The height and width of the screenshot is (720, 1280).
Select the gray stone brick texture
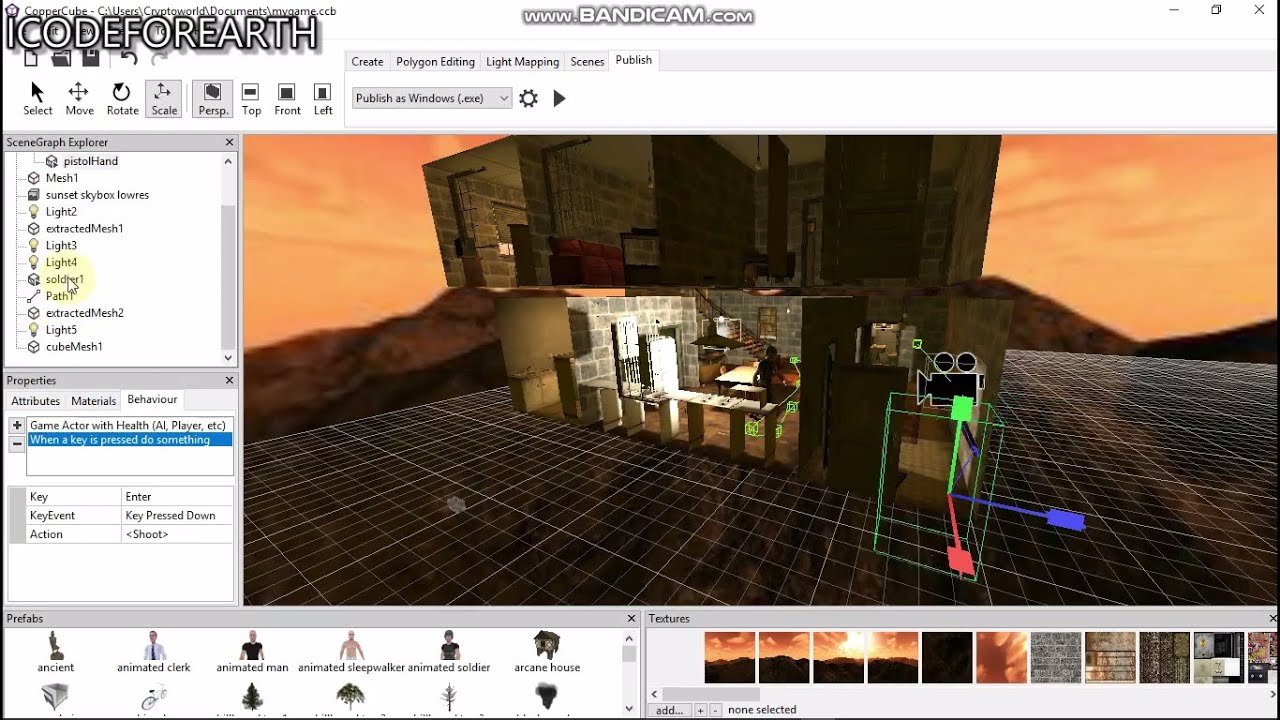pos(1056,658)
